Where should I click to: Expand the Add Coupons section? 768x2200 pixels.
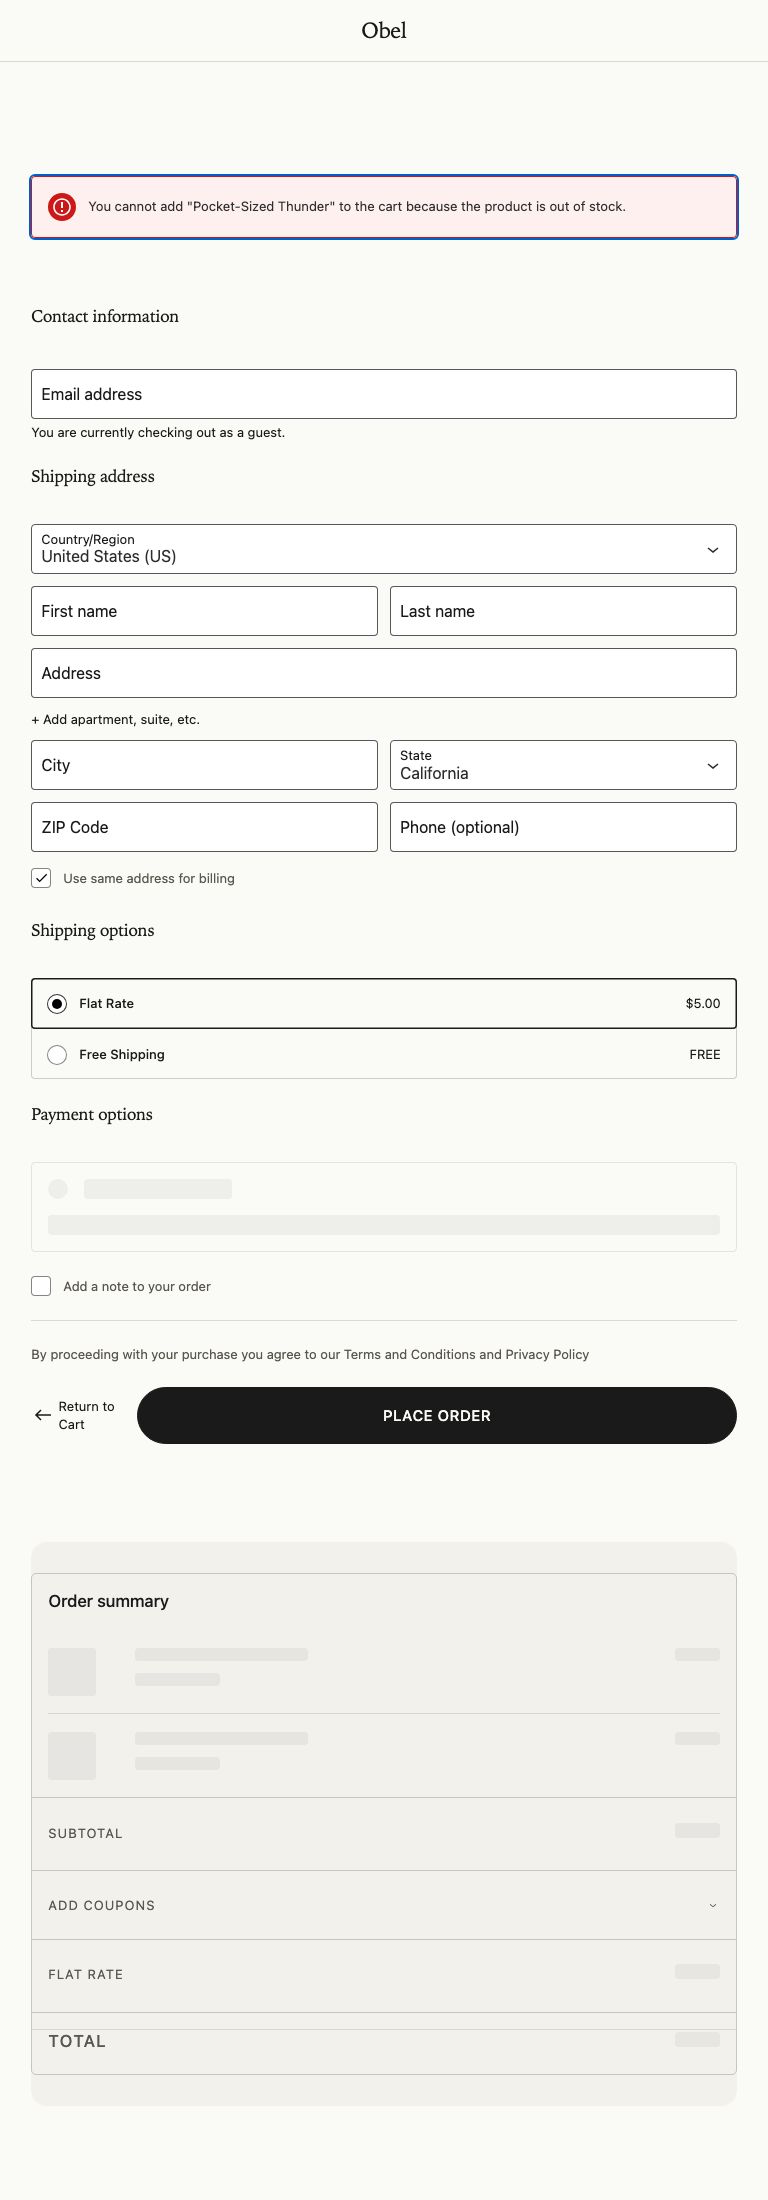pyautogui.click(x=384, y=1905)
